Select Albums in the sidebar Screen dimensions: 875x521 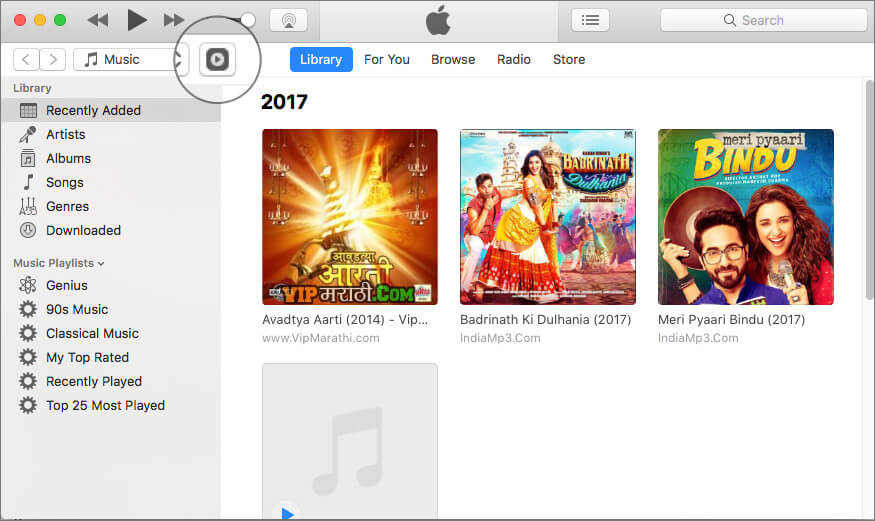click(111, 158)
